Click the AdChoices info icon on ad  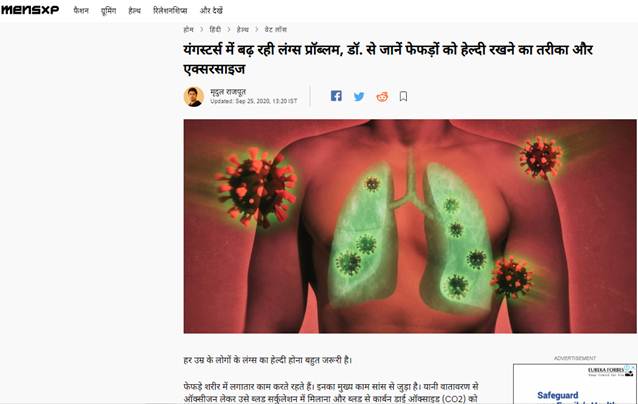(x=627, y=367)
